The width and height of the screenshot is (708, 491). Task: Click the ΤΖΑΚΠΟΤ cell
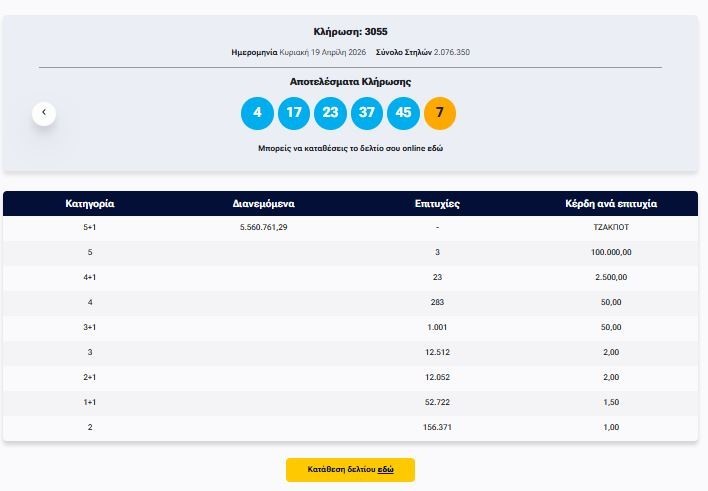point(611,228)
